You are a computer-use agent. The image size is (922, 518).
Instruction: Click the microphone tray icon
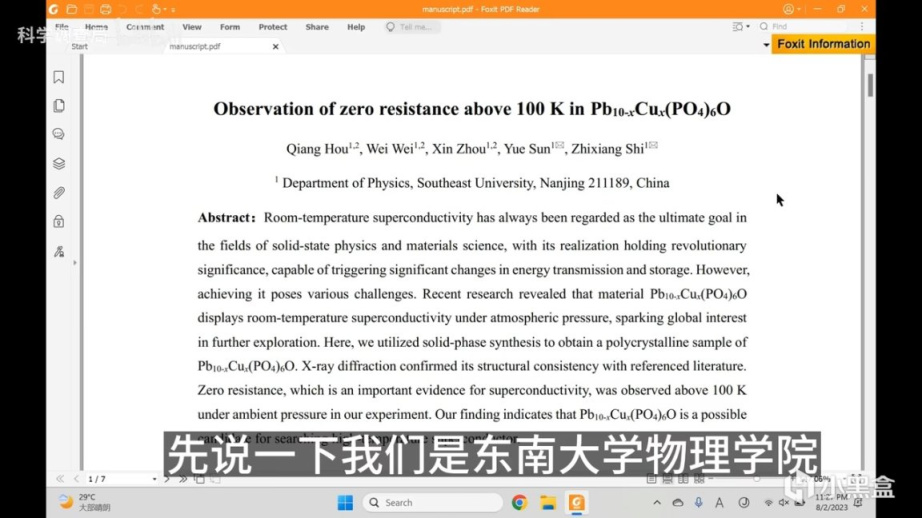(699, 502)
